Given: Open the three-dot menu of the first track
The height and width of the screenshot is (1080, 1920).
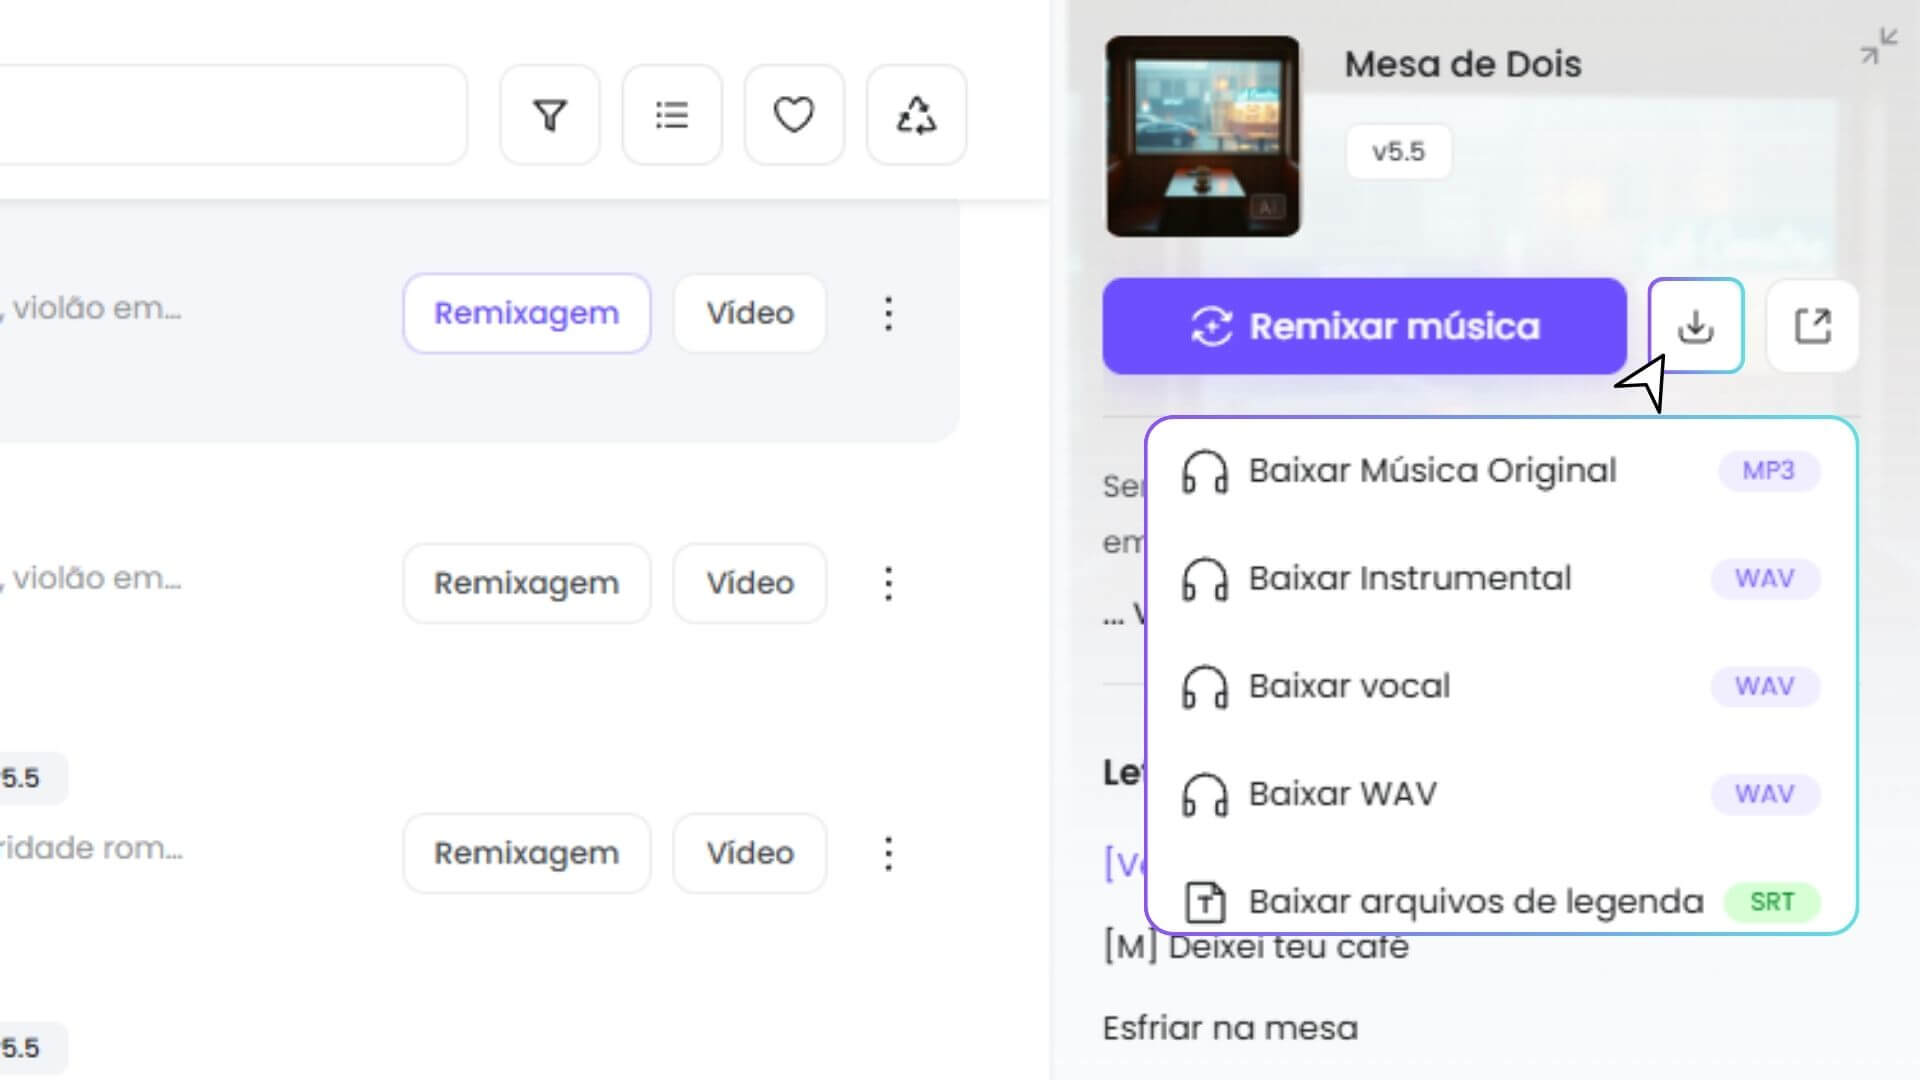Looking at the screenshot, I should [x=888, y=313].
